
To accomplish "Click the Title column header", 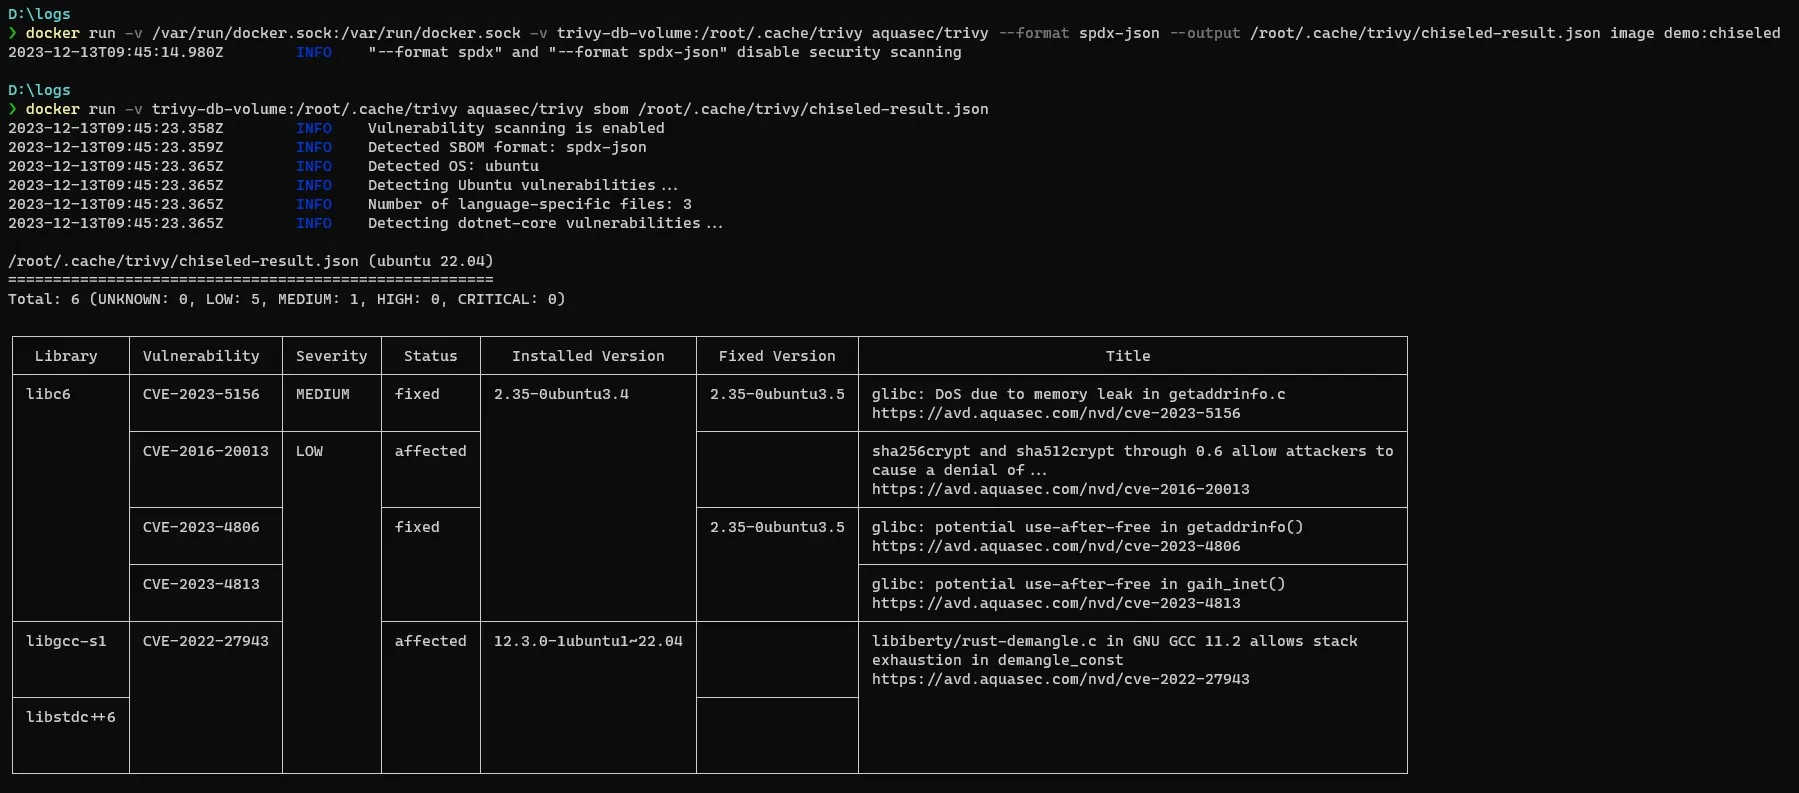I will [x=1128, y=356].
